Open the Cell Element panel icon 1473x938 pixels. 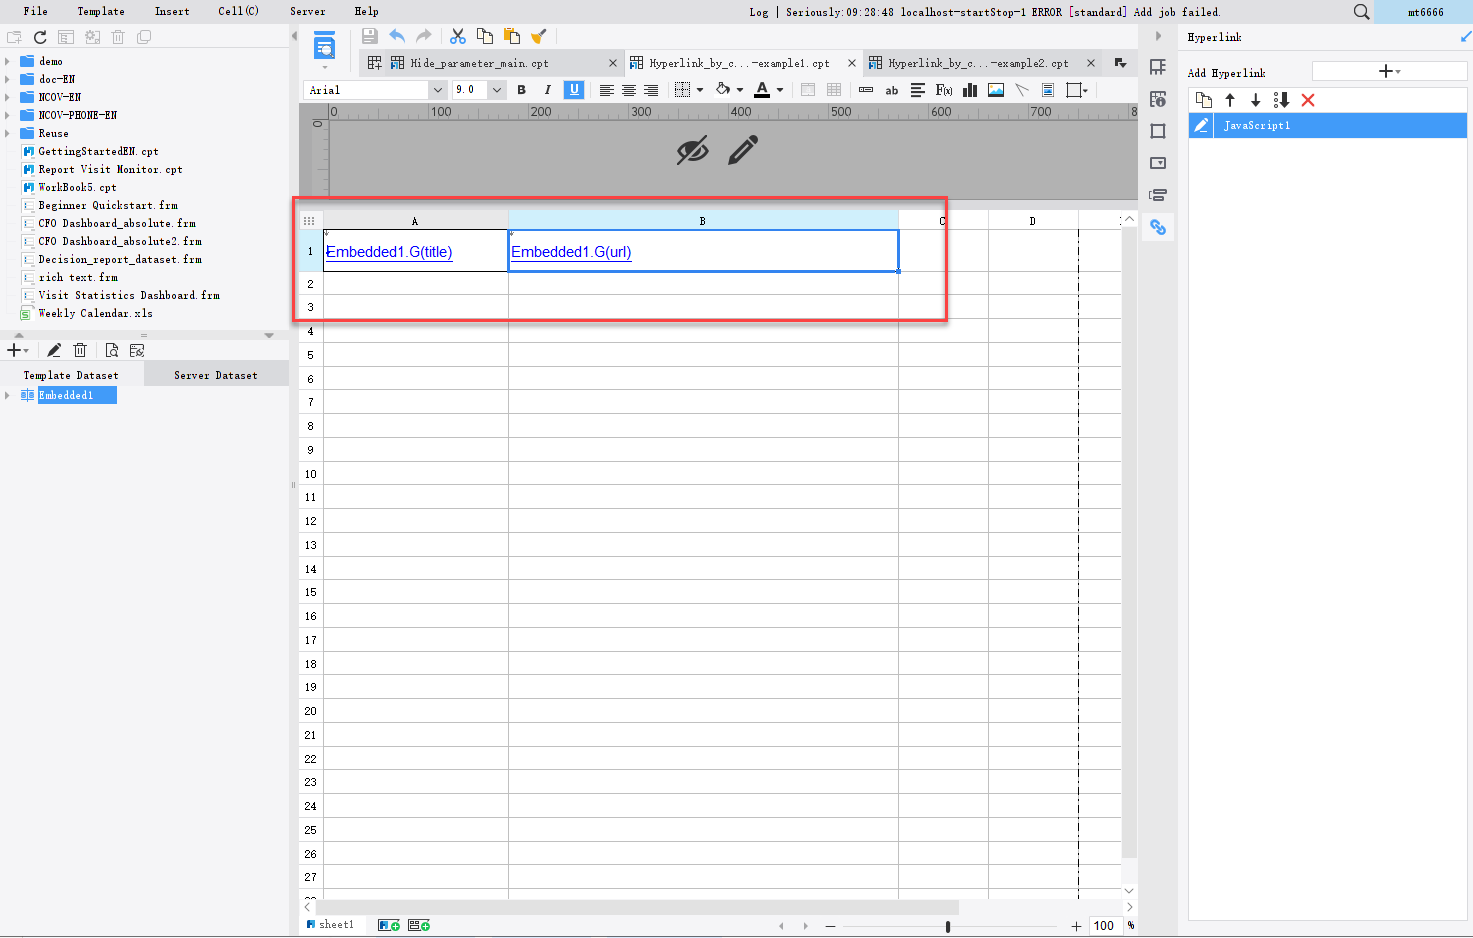1158,67
